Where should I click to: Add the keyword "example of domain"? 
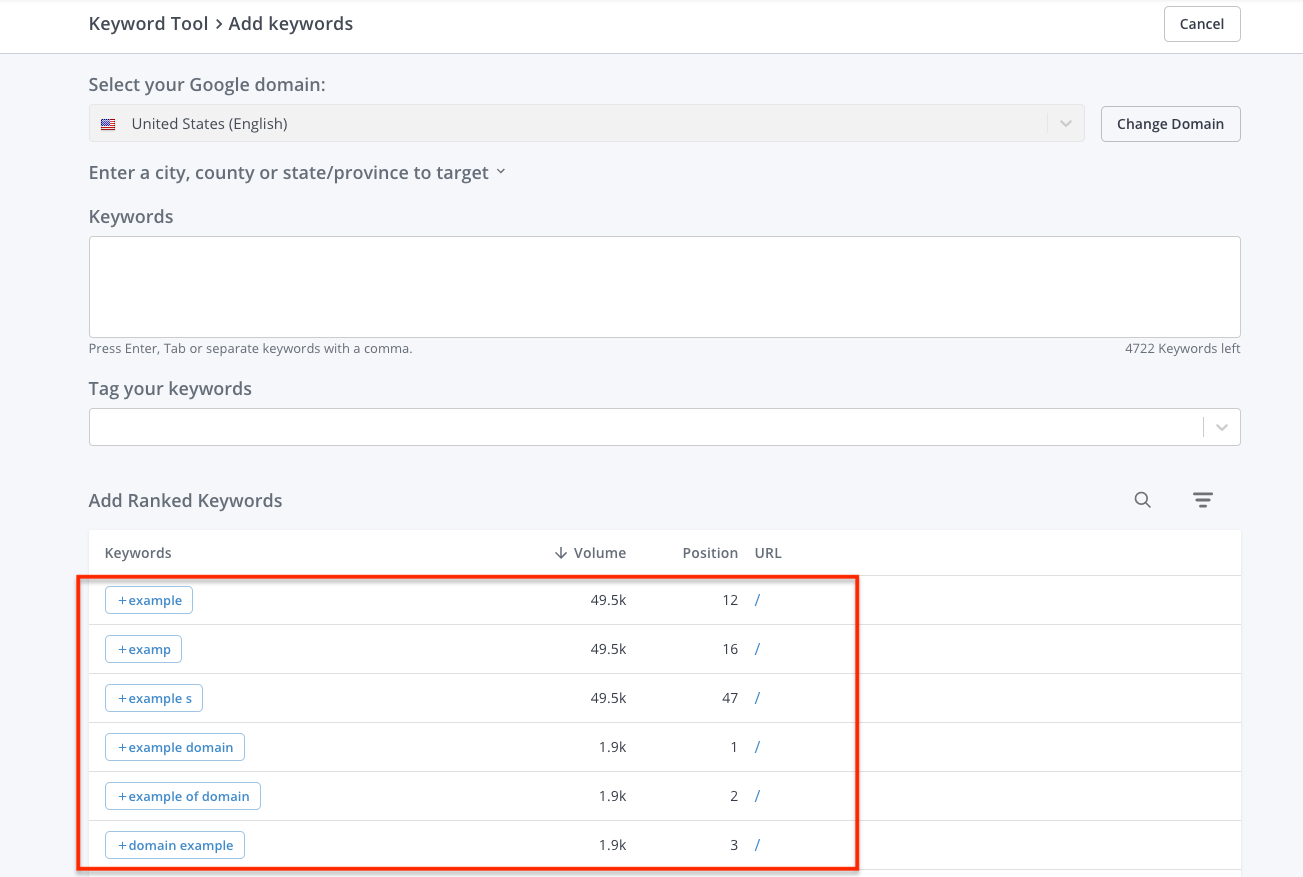point(183,796)
